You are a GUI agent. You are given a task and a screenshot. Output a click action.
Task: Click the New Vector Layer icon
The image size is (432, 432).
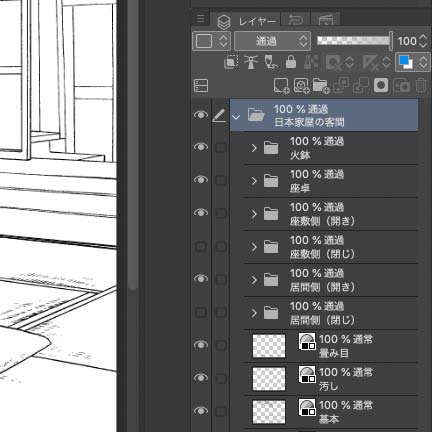click(302, 85)
